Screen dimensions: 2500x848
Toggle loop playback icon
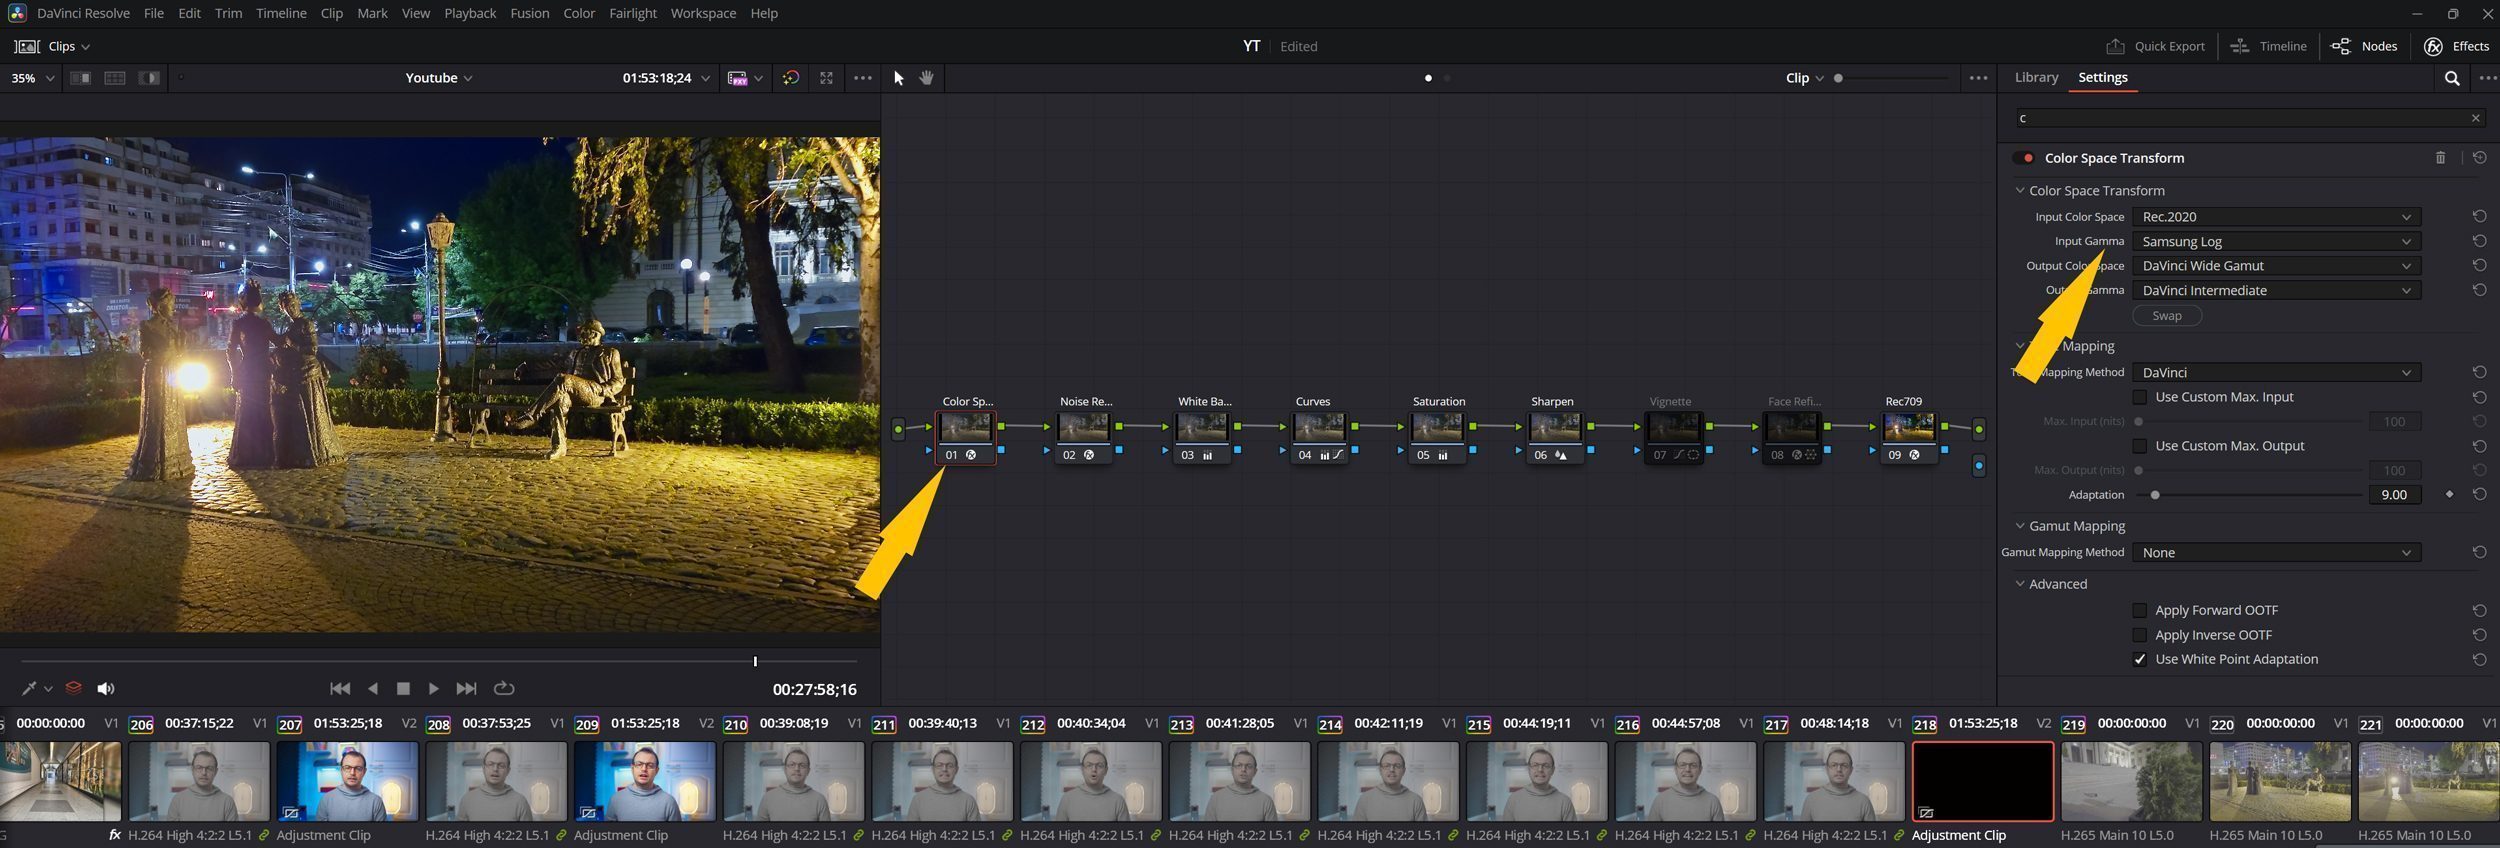click(504, 688)
